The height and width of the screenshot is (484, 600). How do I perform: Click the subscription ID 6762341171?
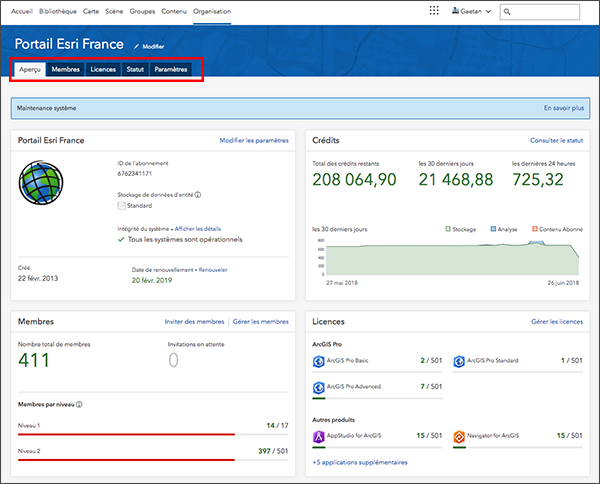(x=135, y=173)
